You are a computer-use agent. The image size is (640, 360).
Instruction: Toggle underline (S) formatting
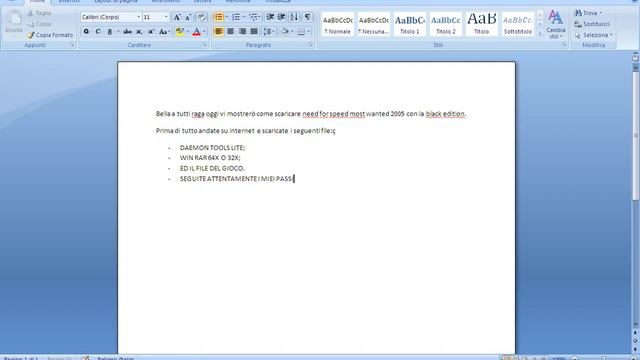[109, 31]
